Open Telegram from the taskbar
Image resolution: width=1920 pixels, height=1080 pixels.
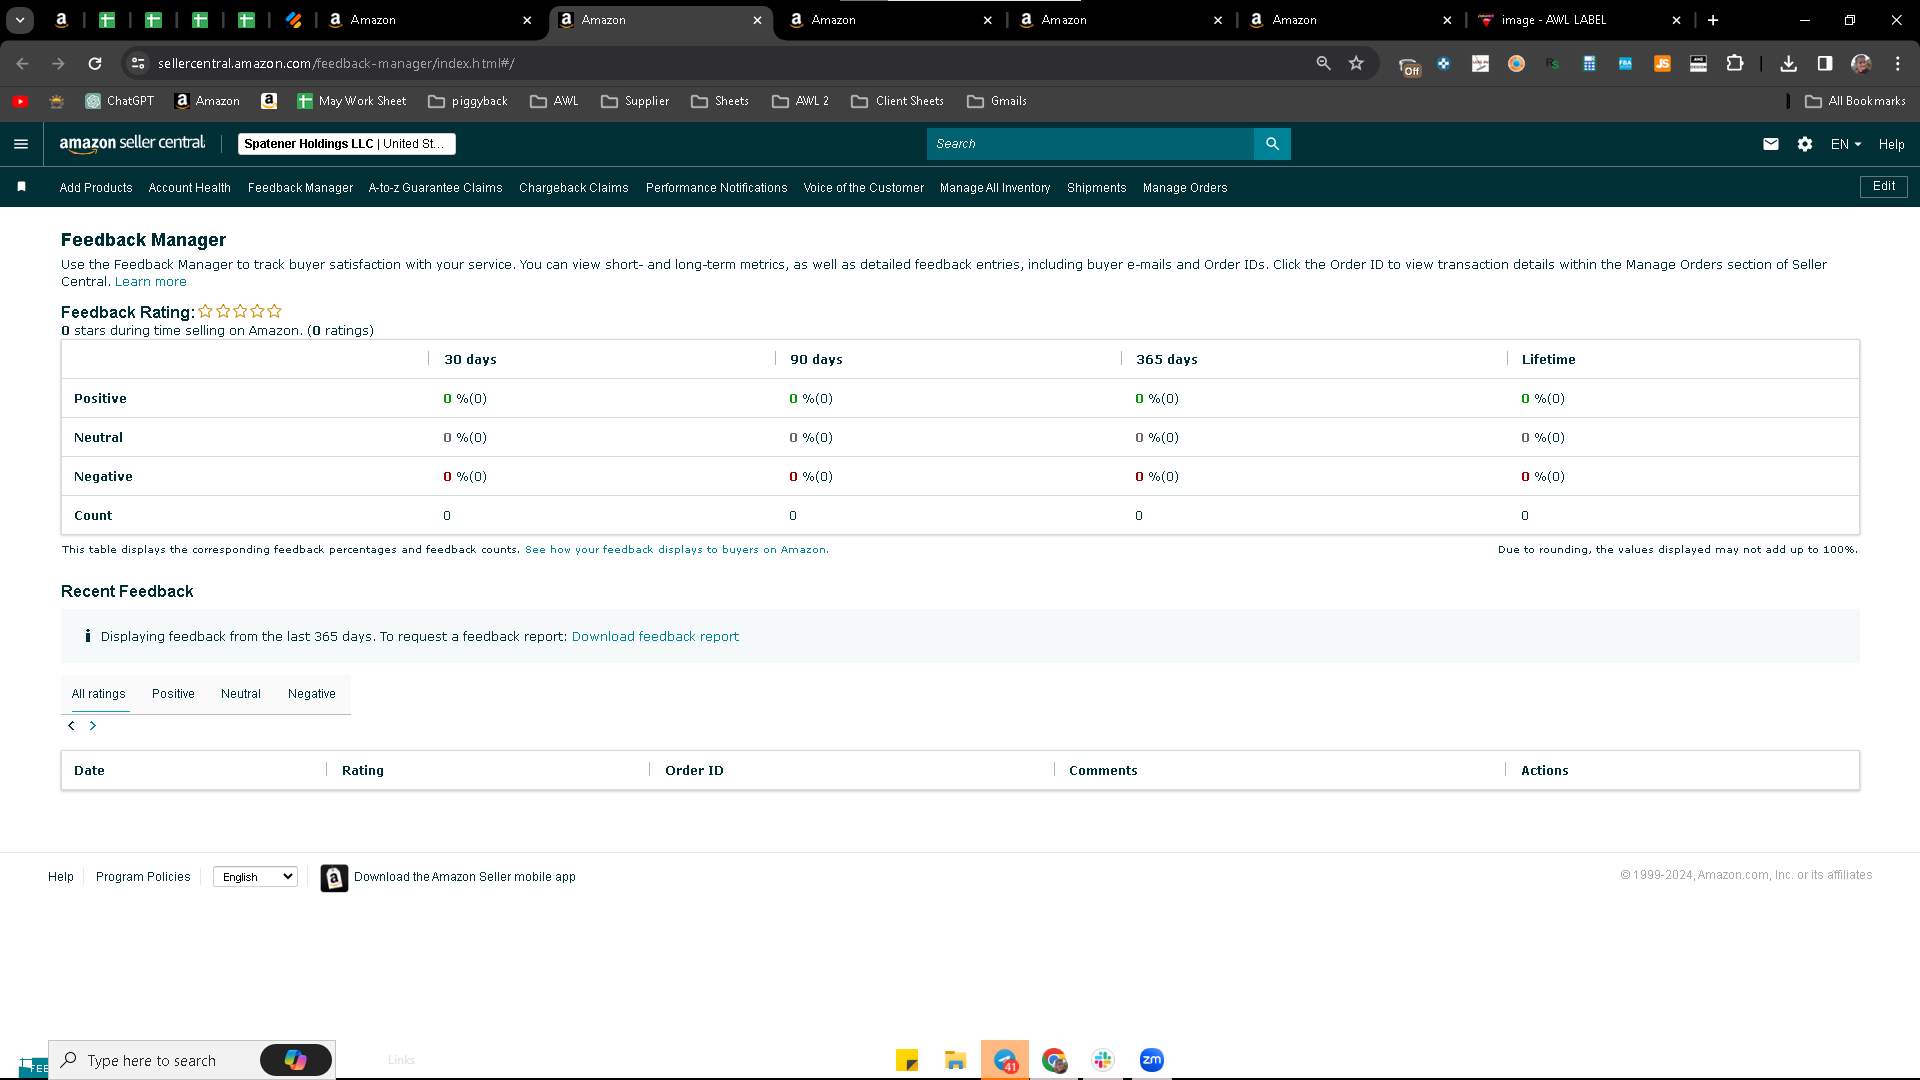click(x=1005, y=1060)
